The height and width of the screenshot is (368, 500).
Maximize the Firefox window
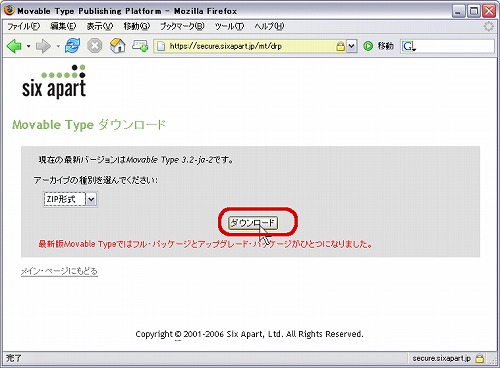(474, 12)
